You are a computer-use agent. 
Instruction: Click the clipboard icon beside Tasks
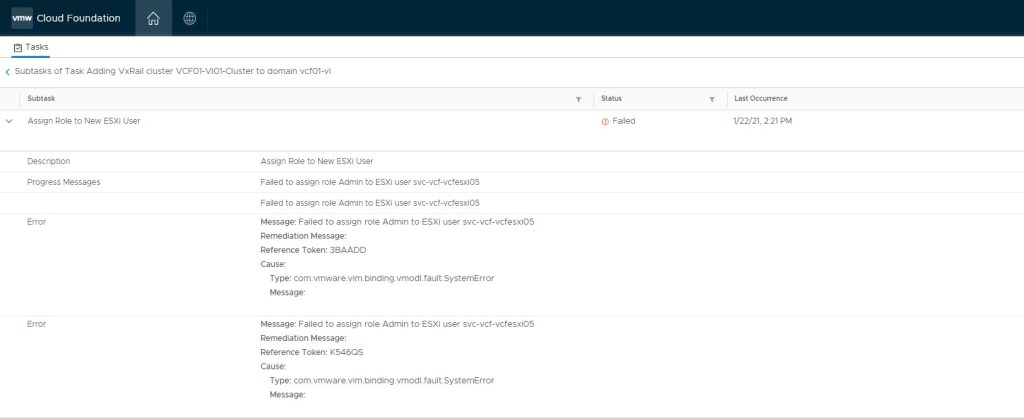point(17,47)
